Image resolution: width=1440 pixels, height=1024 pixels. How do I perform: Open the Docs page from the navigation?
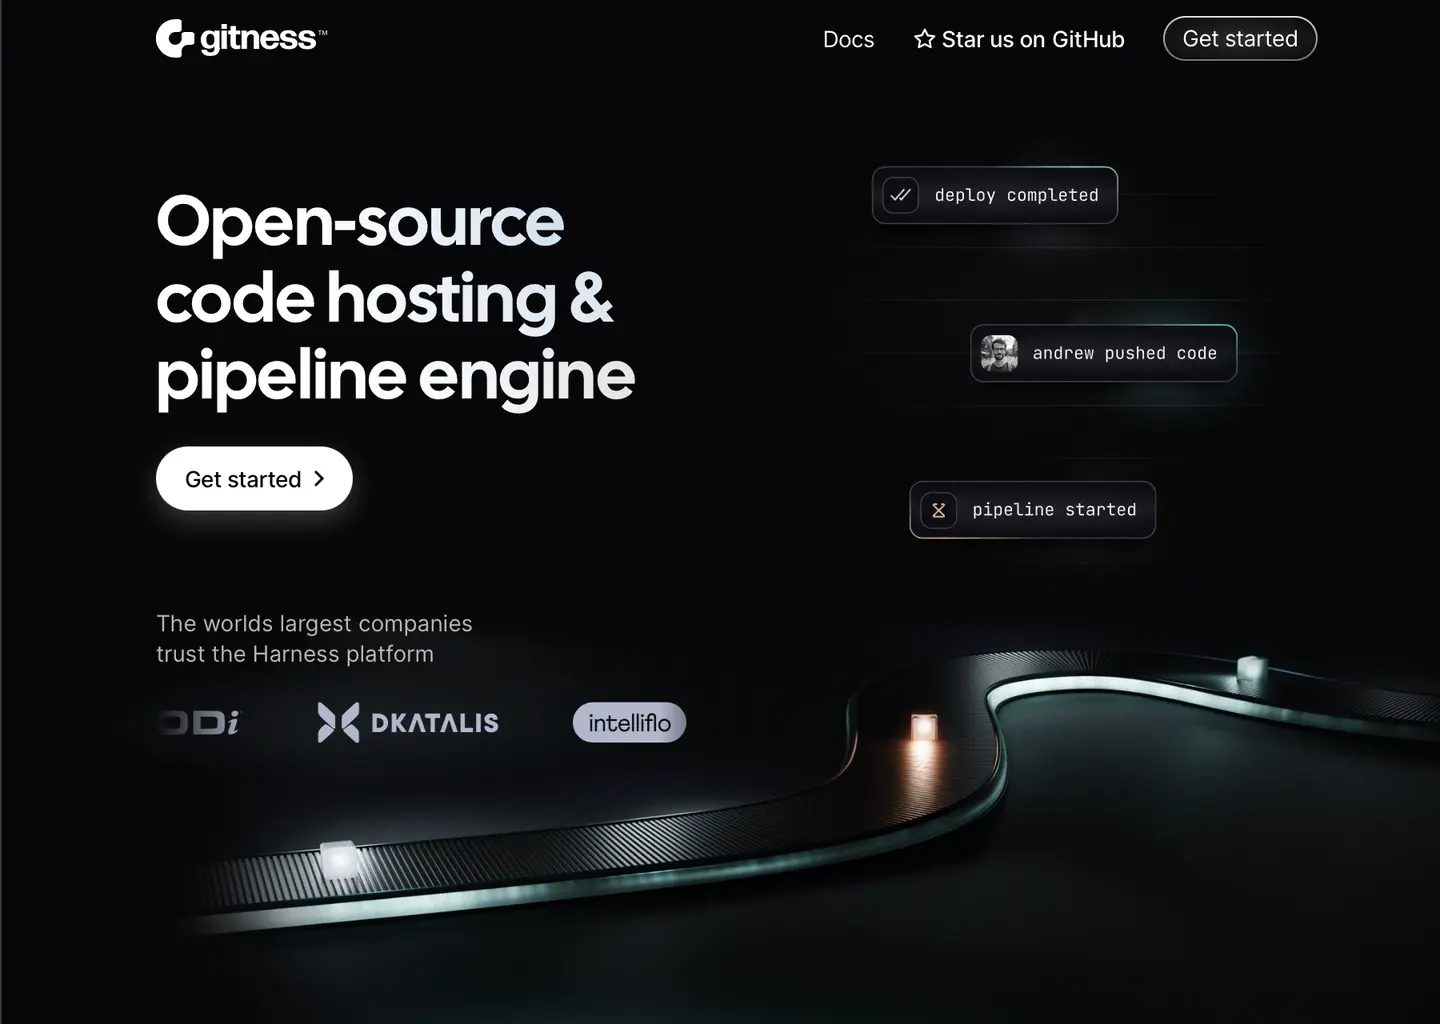tap(848, 39)
